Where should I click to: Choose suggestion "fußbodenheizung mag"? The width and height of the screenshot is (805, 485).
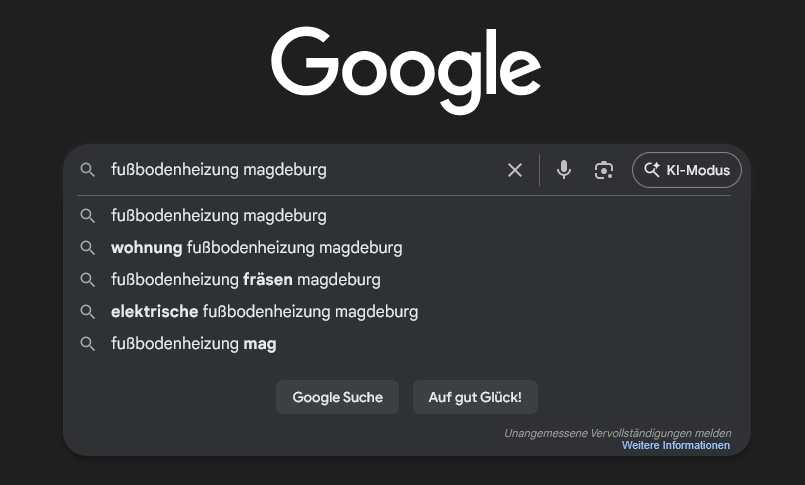click(194, 343)
